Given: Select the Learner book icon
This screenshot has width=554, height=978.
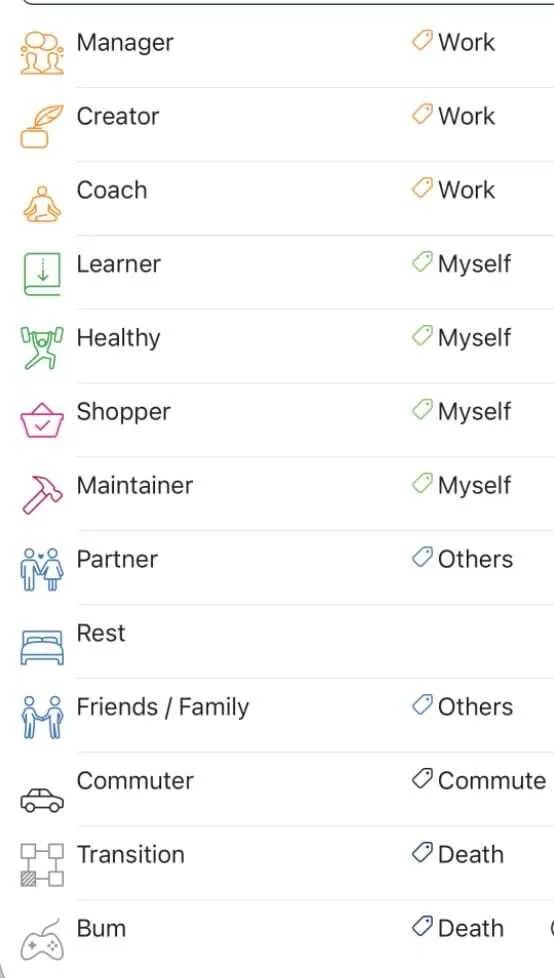Looking at the screenshot, I should click(42, 273).
